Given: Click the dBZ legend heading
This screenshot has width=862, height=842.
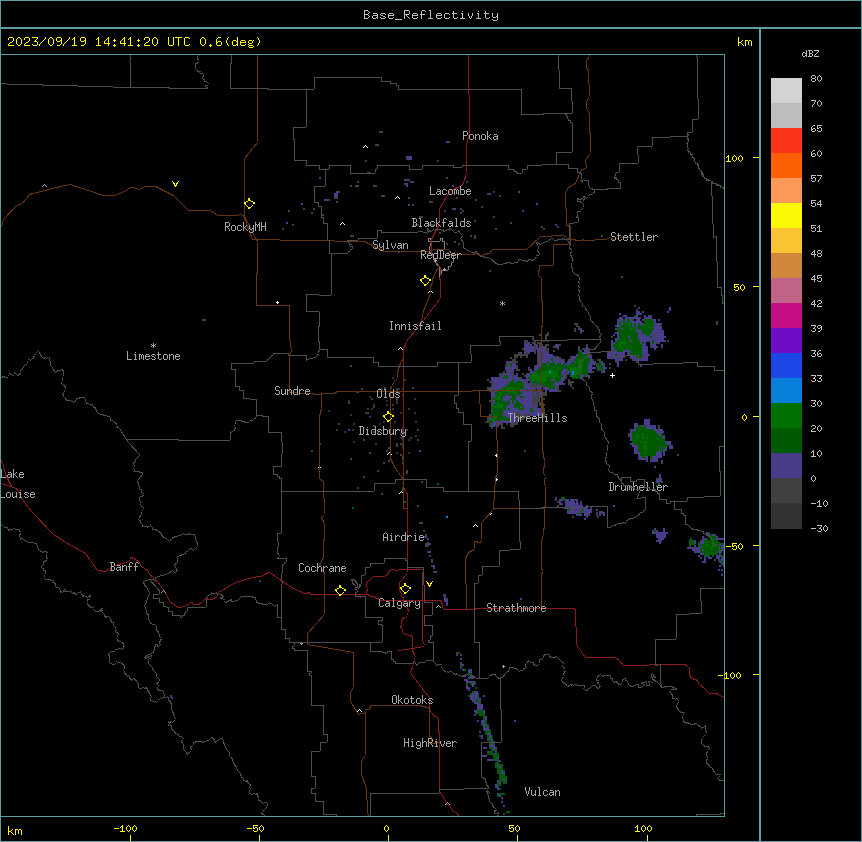Looking at the screenshot, I should point(810,54).
